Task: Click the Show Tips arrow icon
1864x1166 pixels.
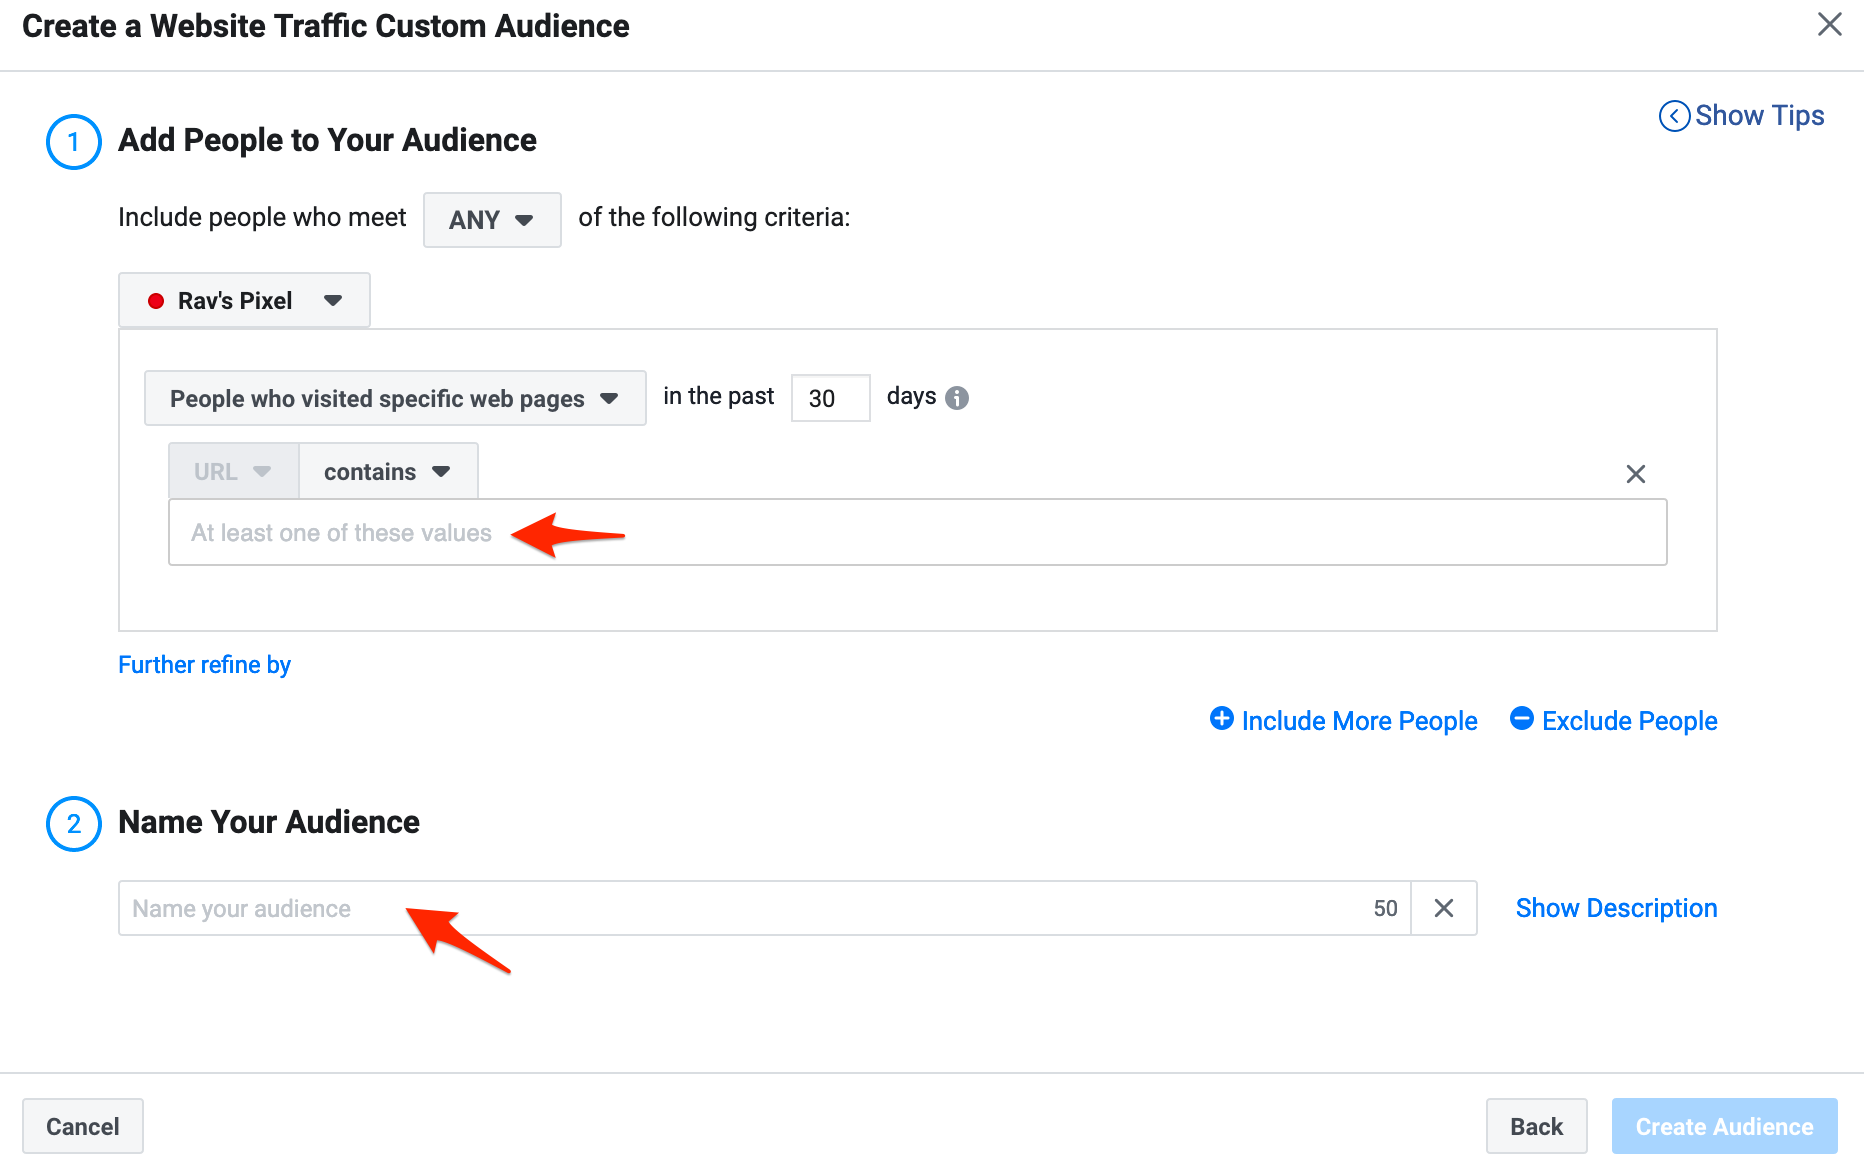Action: click(1674, 116)
